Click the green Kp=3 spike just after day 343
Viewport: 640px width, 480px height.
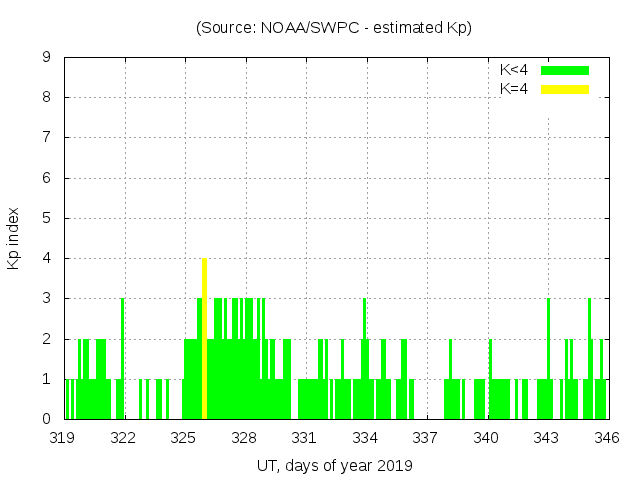[x=549, y=358]
